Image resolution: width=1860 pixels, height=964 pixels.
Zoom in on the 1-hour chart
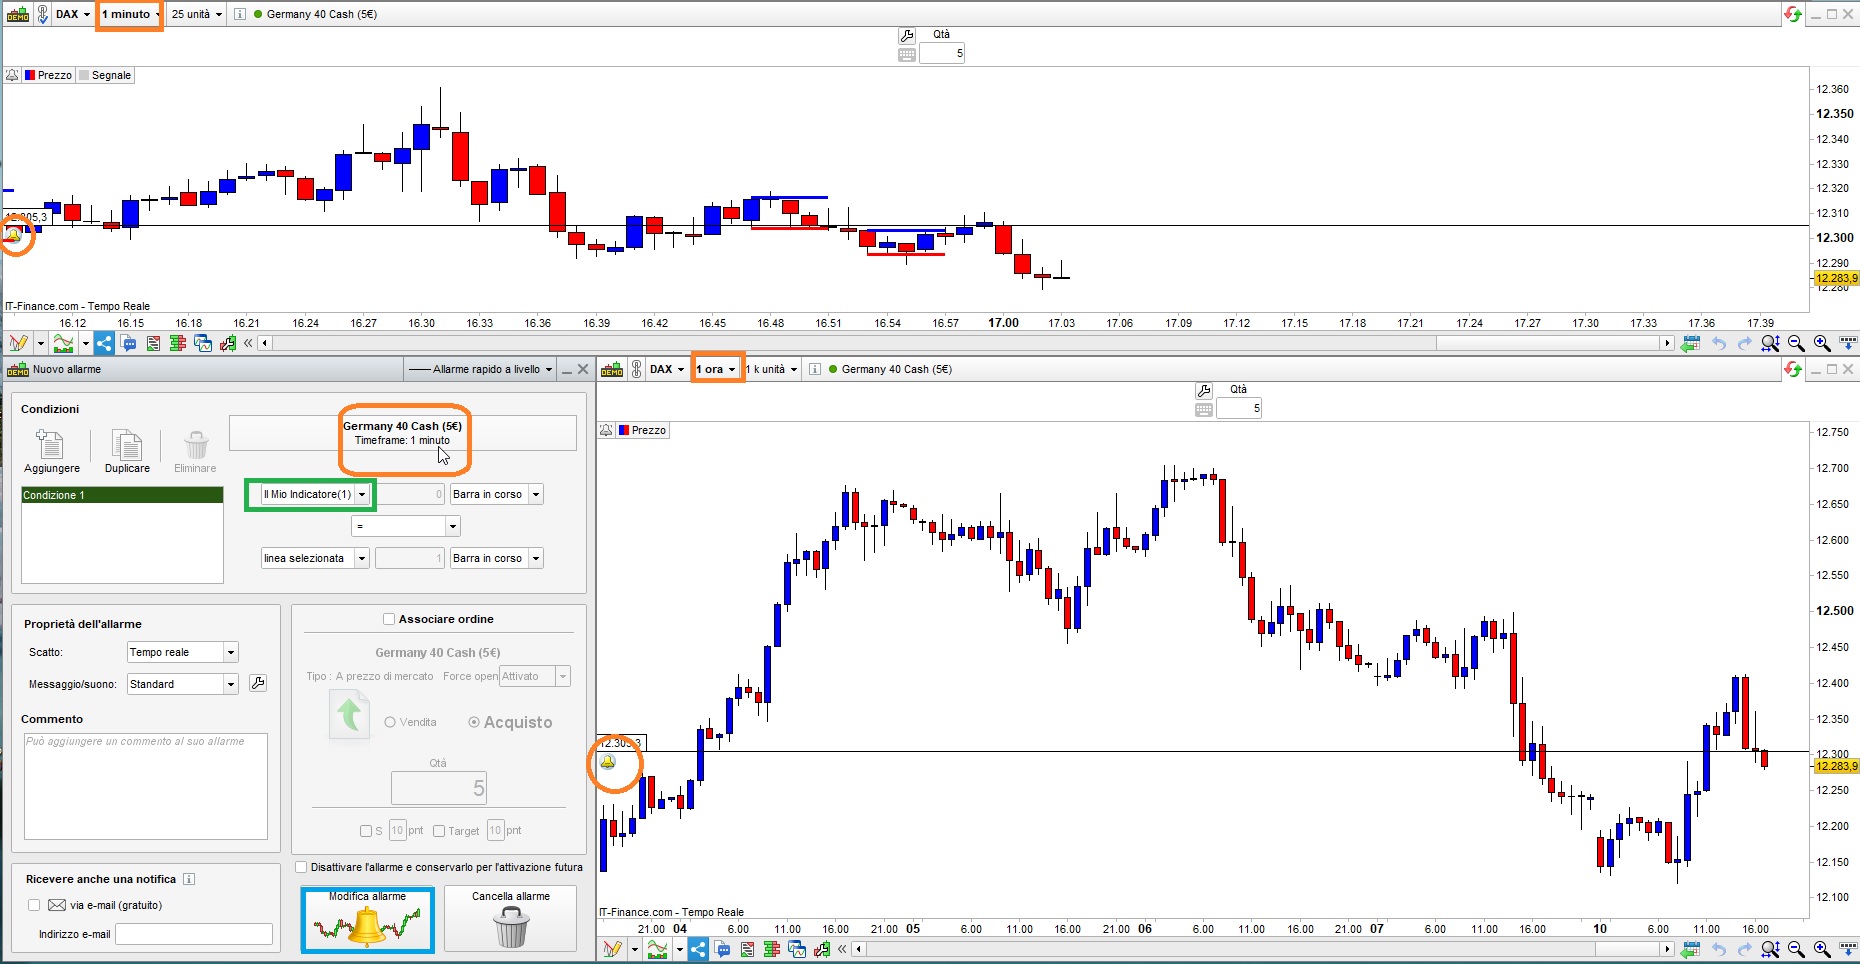point(1823,949)
